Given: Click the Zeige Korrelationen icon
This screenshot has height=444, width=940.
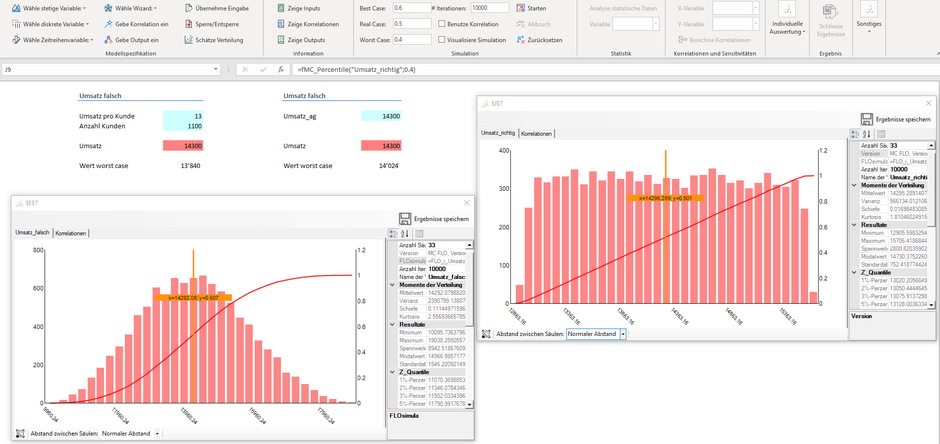Looking at the screenshot, I should coord(281,24).
